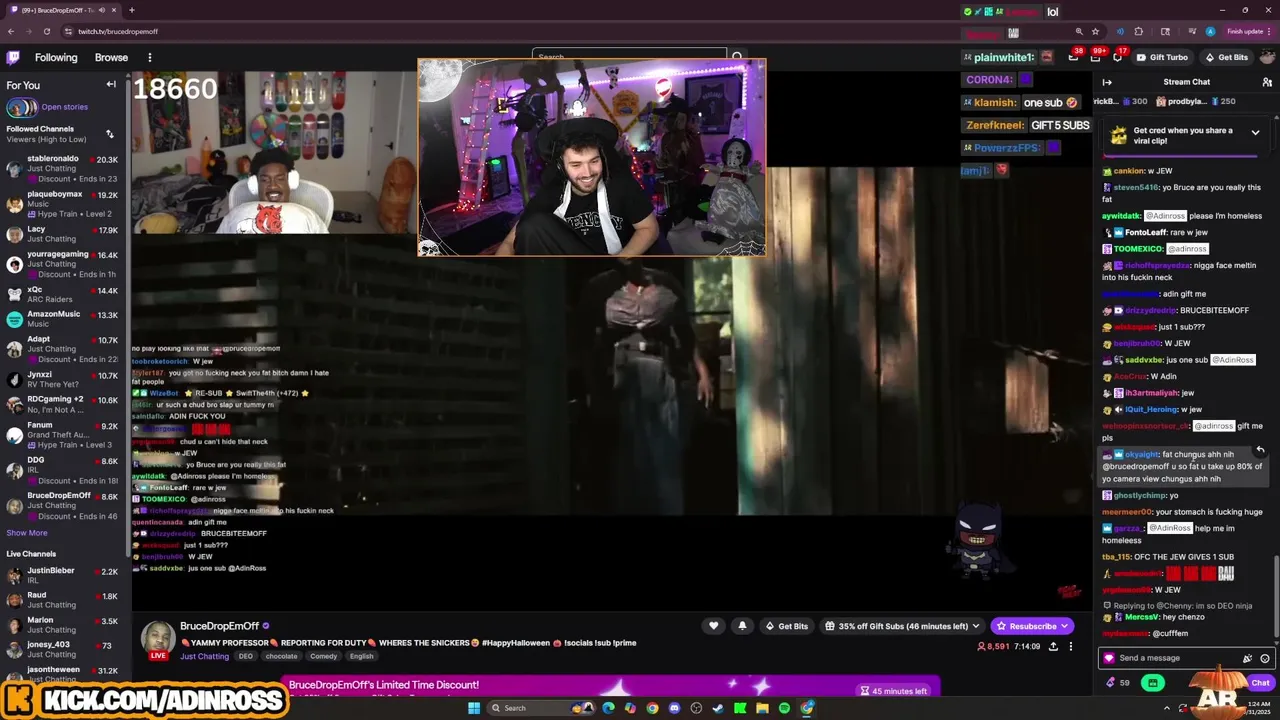The image size is (1280, 720).
Task: Click Show More under followed channels
Action: (x=27, y=533)
